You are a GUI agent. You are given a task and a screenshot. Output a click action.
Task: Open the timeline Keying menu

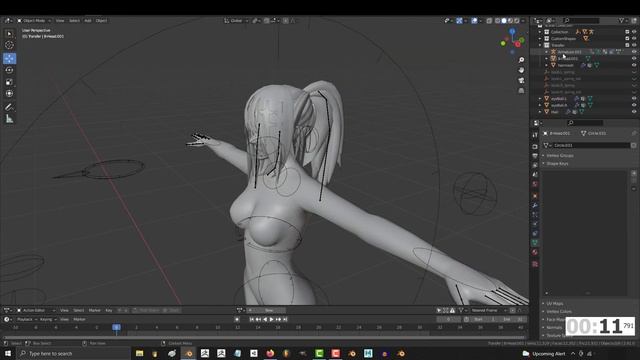pos(48,319)
